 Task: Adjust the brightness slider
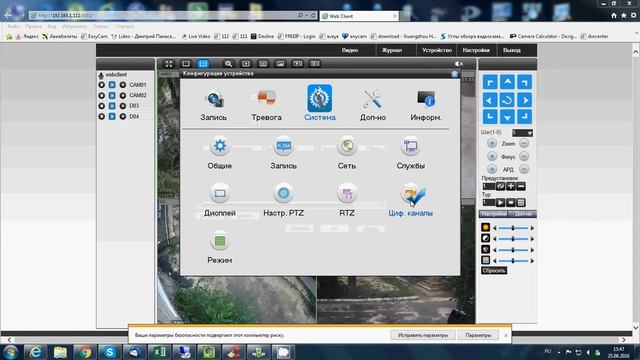coord(513,228)
